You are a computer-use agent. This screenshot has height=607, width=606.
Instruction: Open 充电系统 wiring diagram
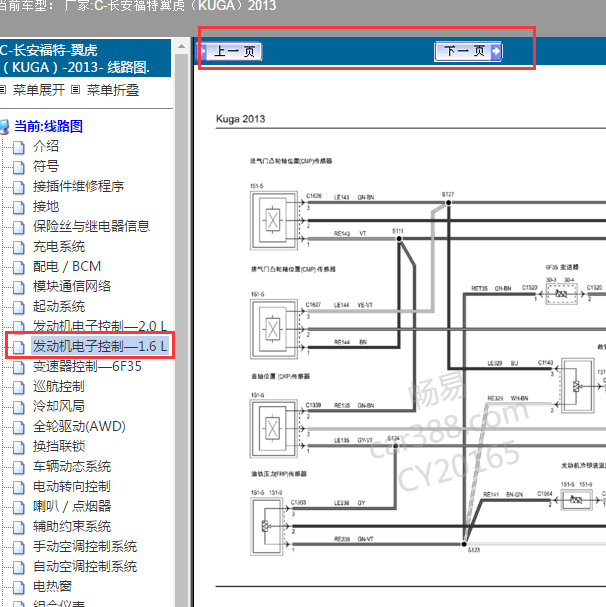coord(59,247)
